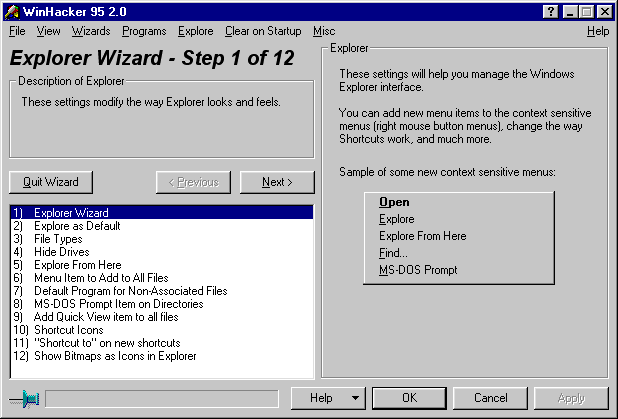
Task: Click 'MS-DOS Prompt' in sample context menu
Action: point(418,270)
